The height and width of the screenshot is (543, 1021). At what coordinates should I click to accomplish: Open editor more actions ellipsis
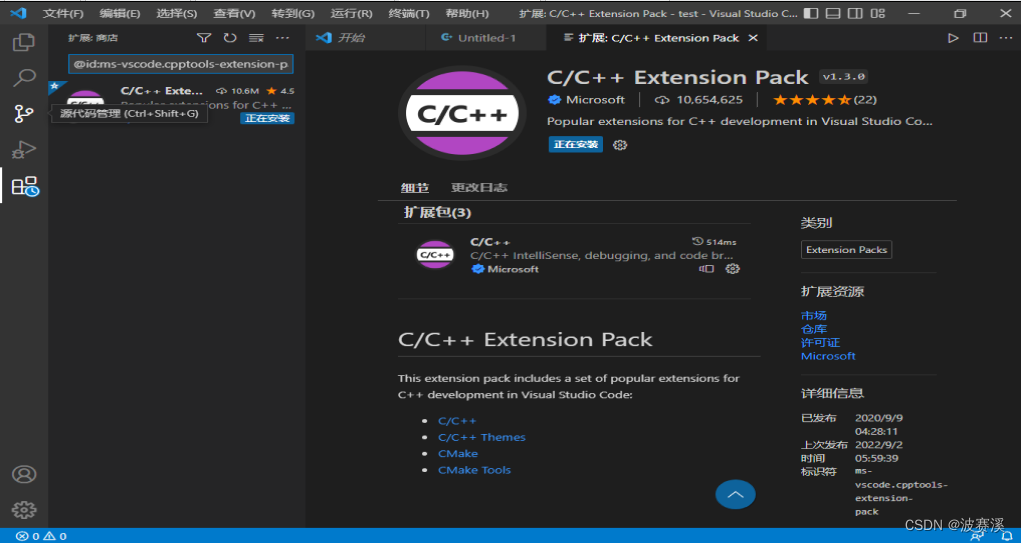[x=1006, y=38]
